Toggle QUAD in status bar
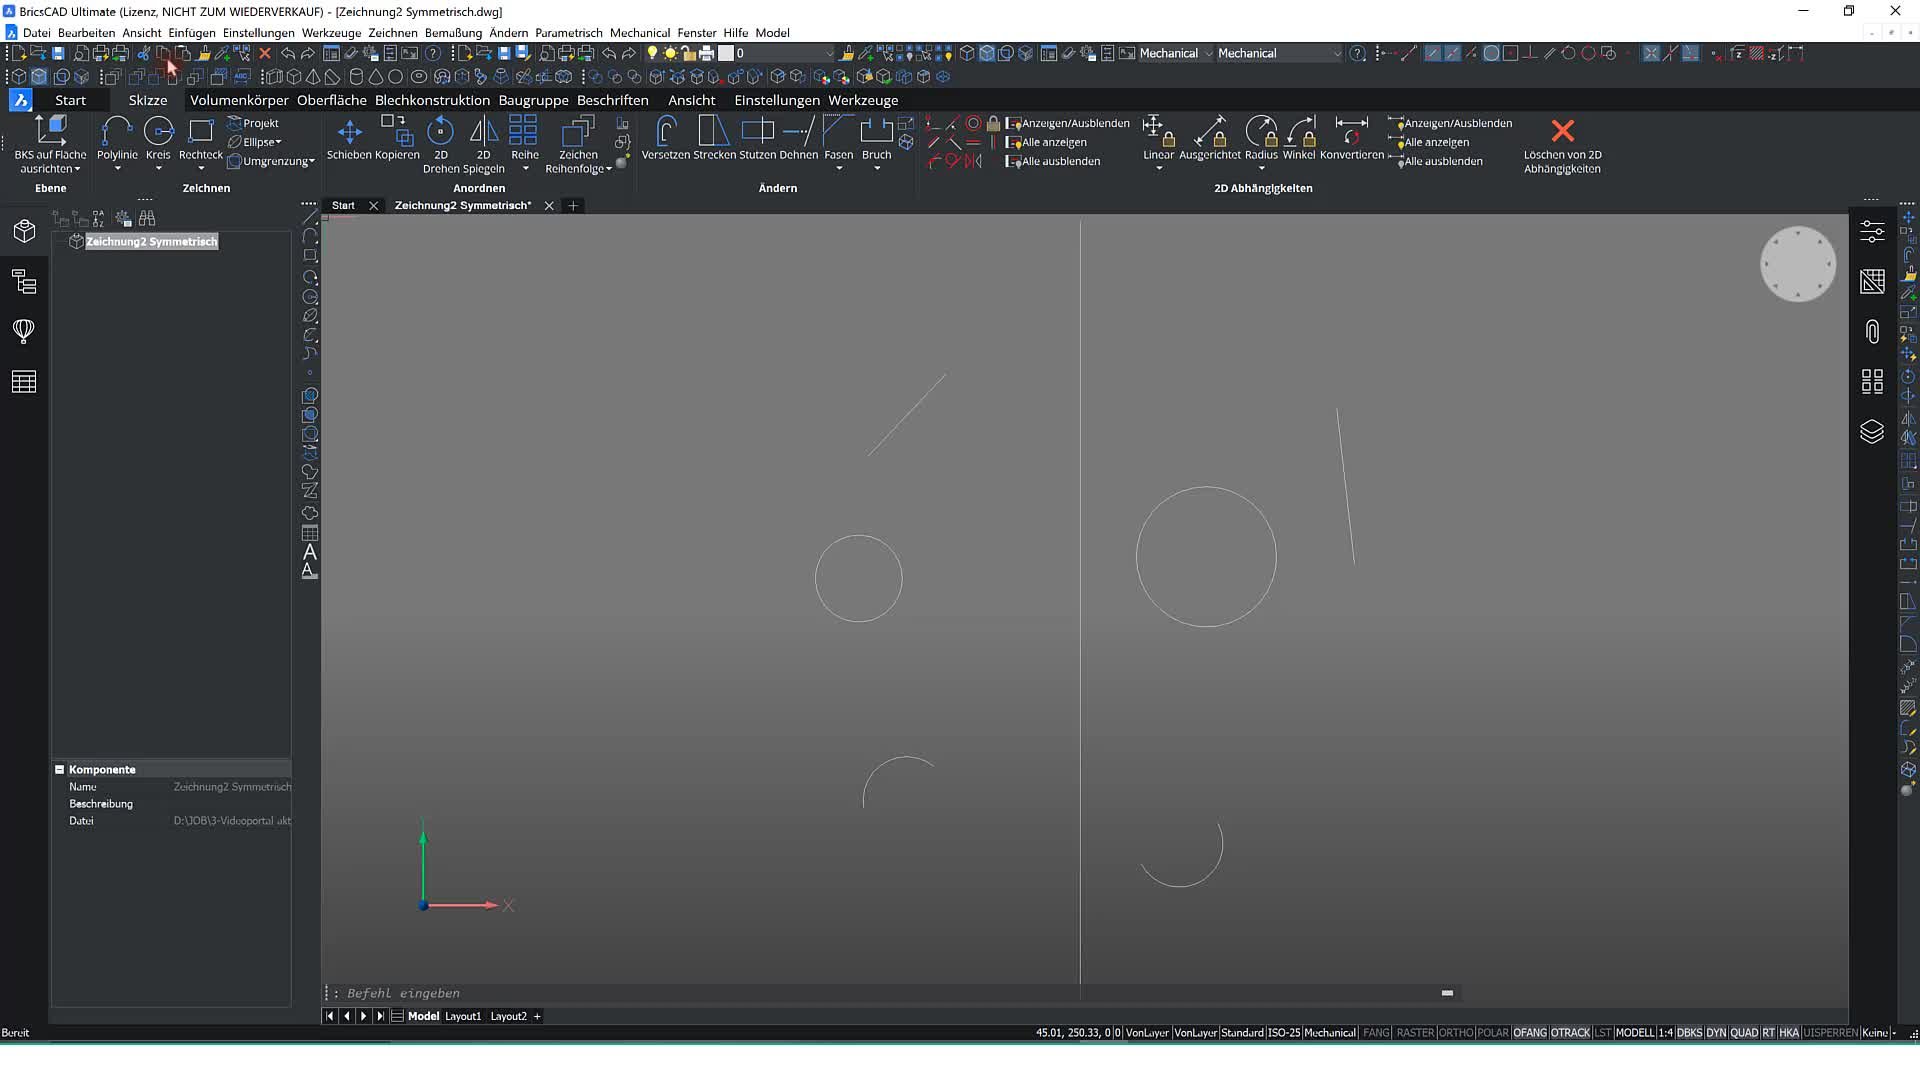Screen dimensions: 1920x1080 pos(1744,1033)
